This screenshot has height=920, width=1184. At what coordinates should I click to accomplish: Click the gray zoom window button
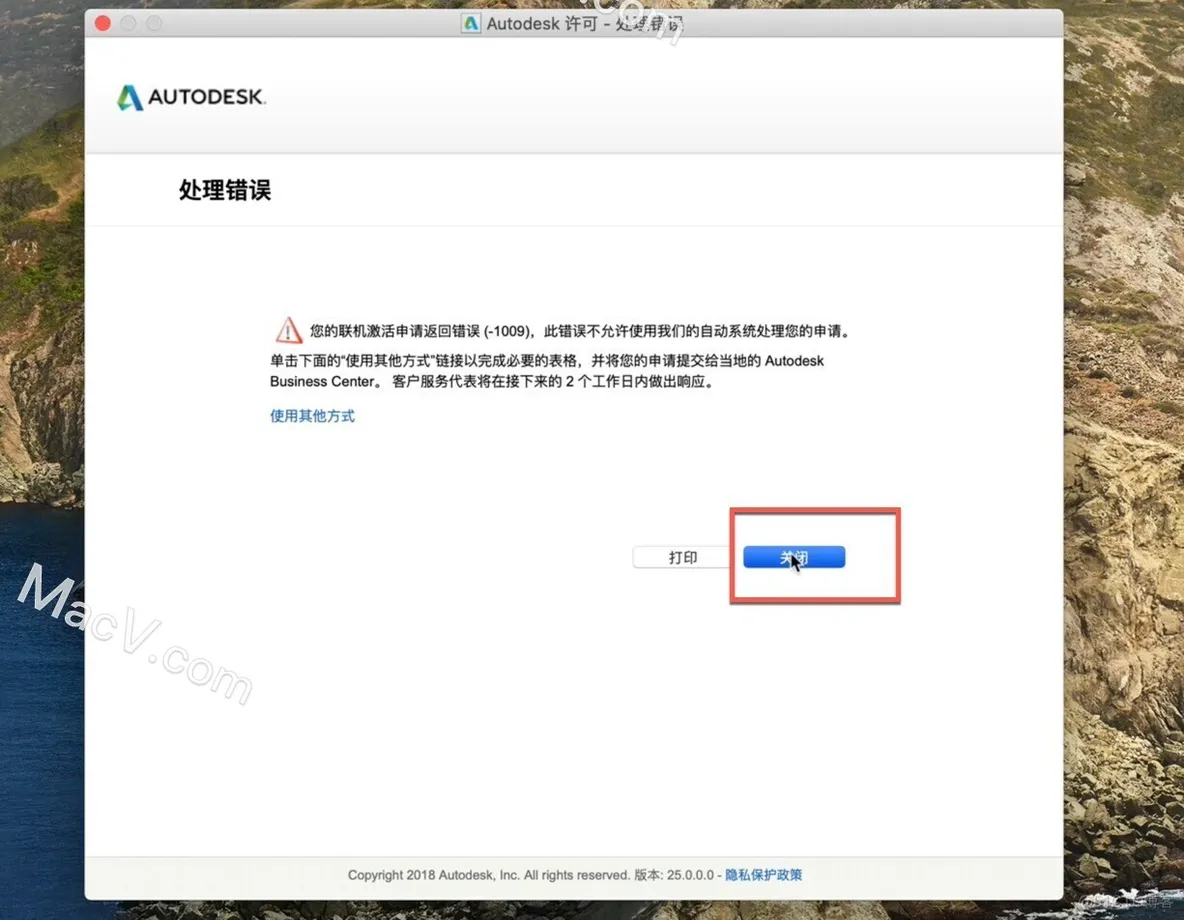pyautogui.click(x=153, y=23)
